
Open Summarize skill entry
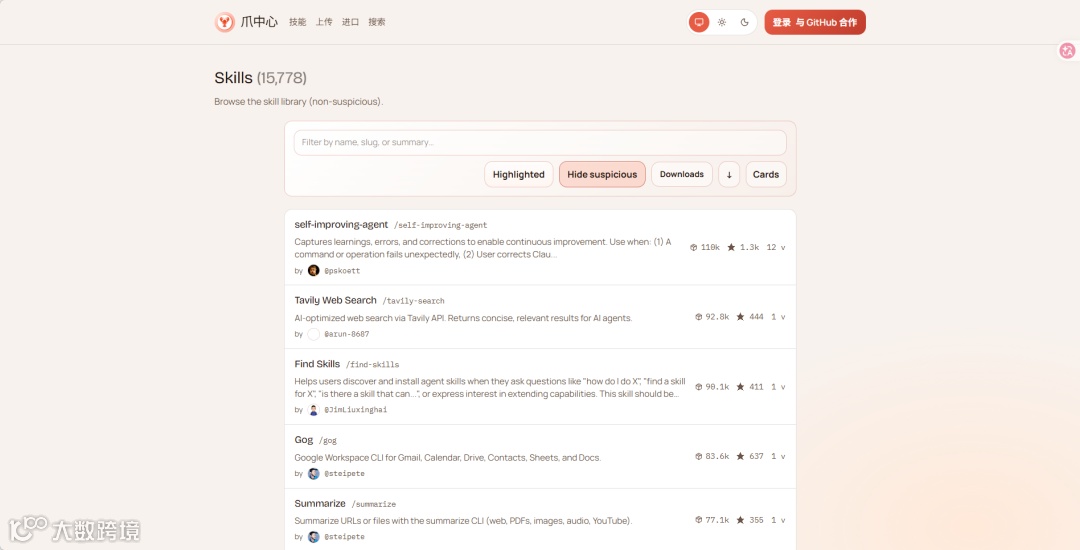320,503
